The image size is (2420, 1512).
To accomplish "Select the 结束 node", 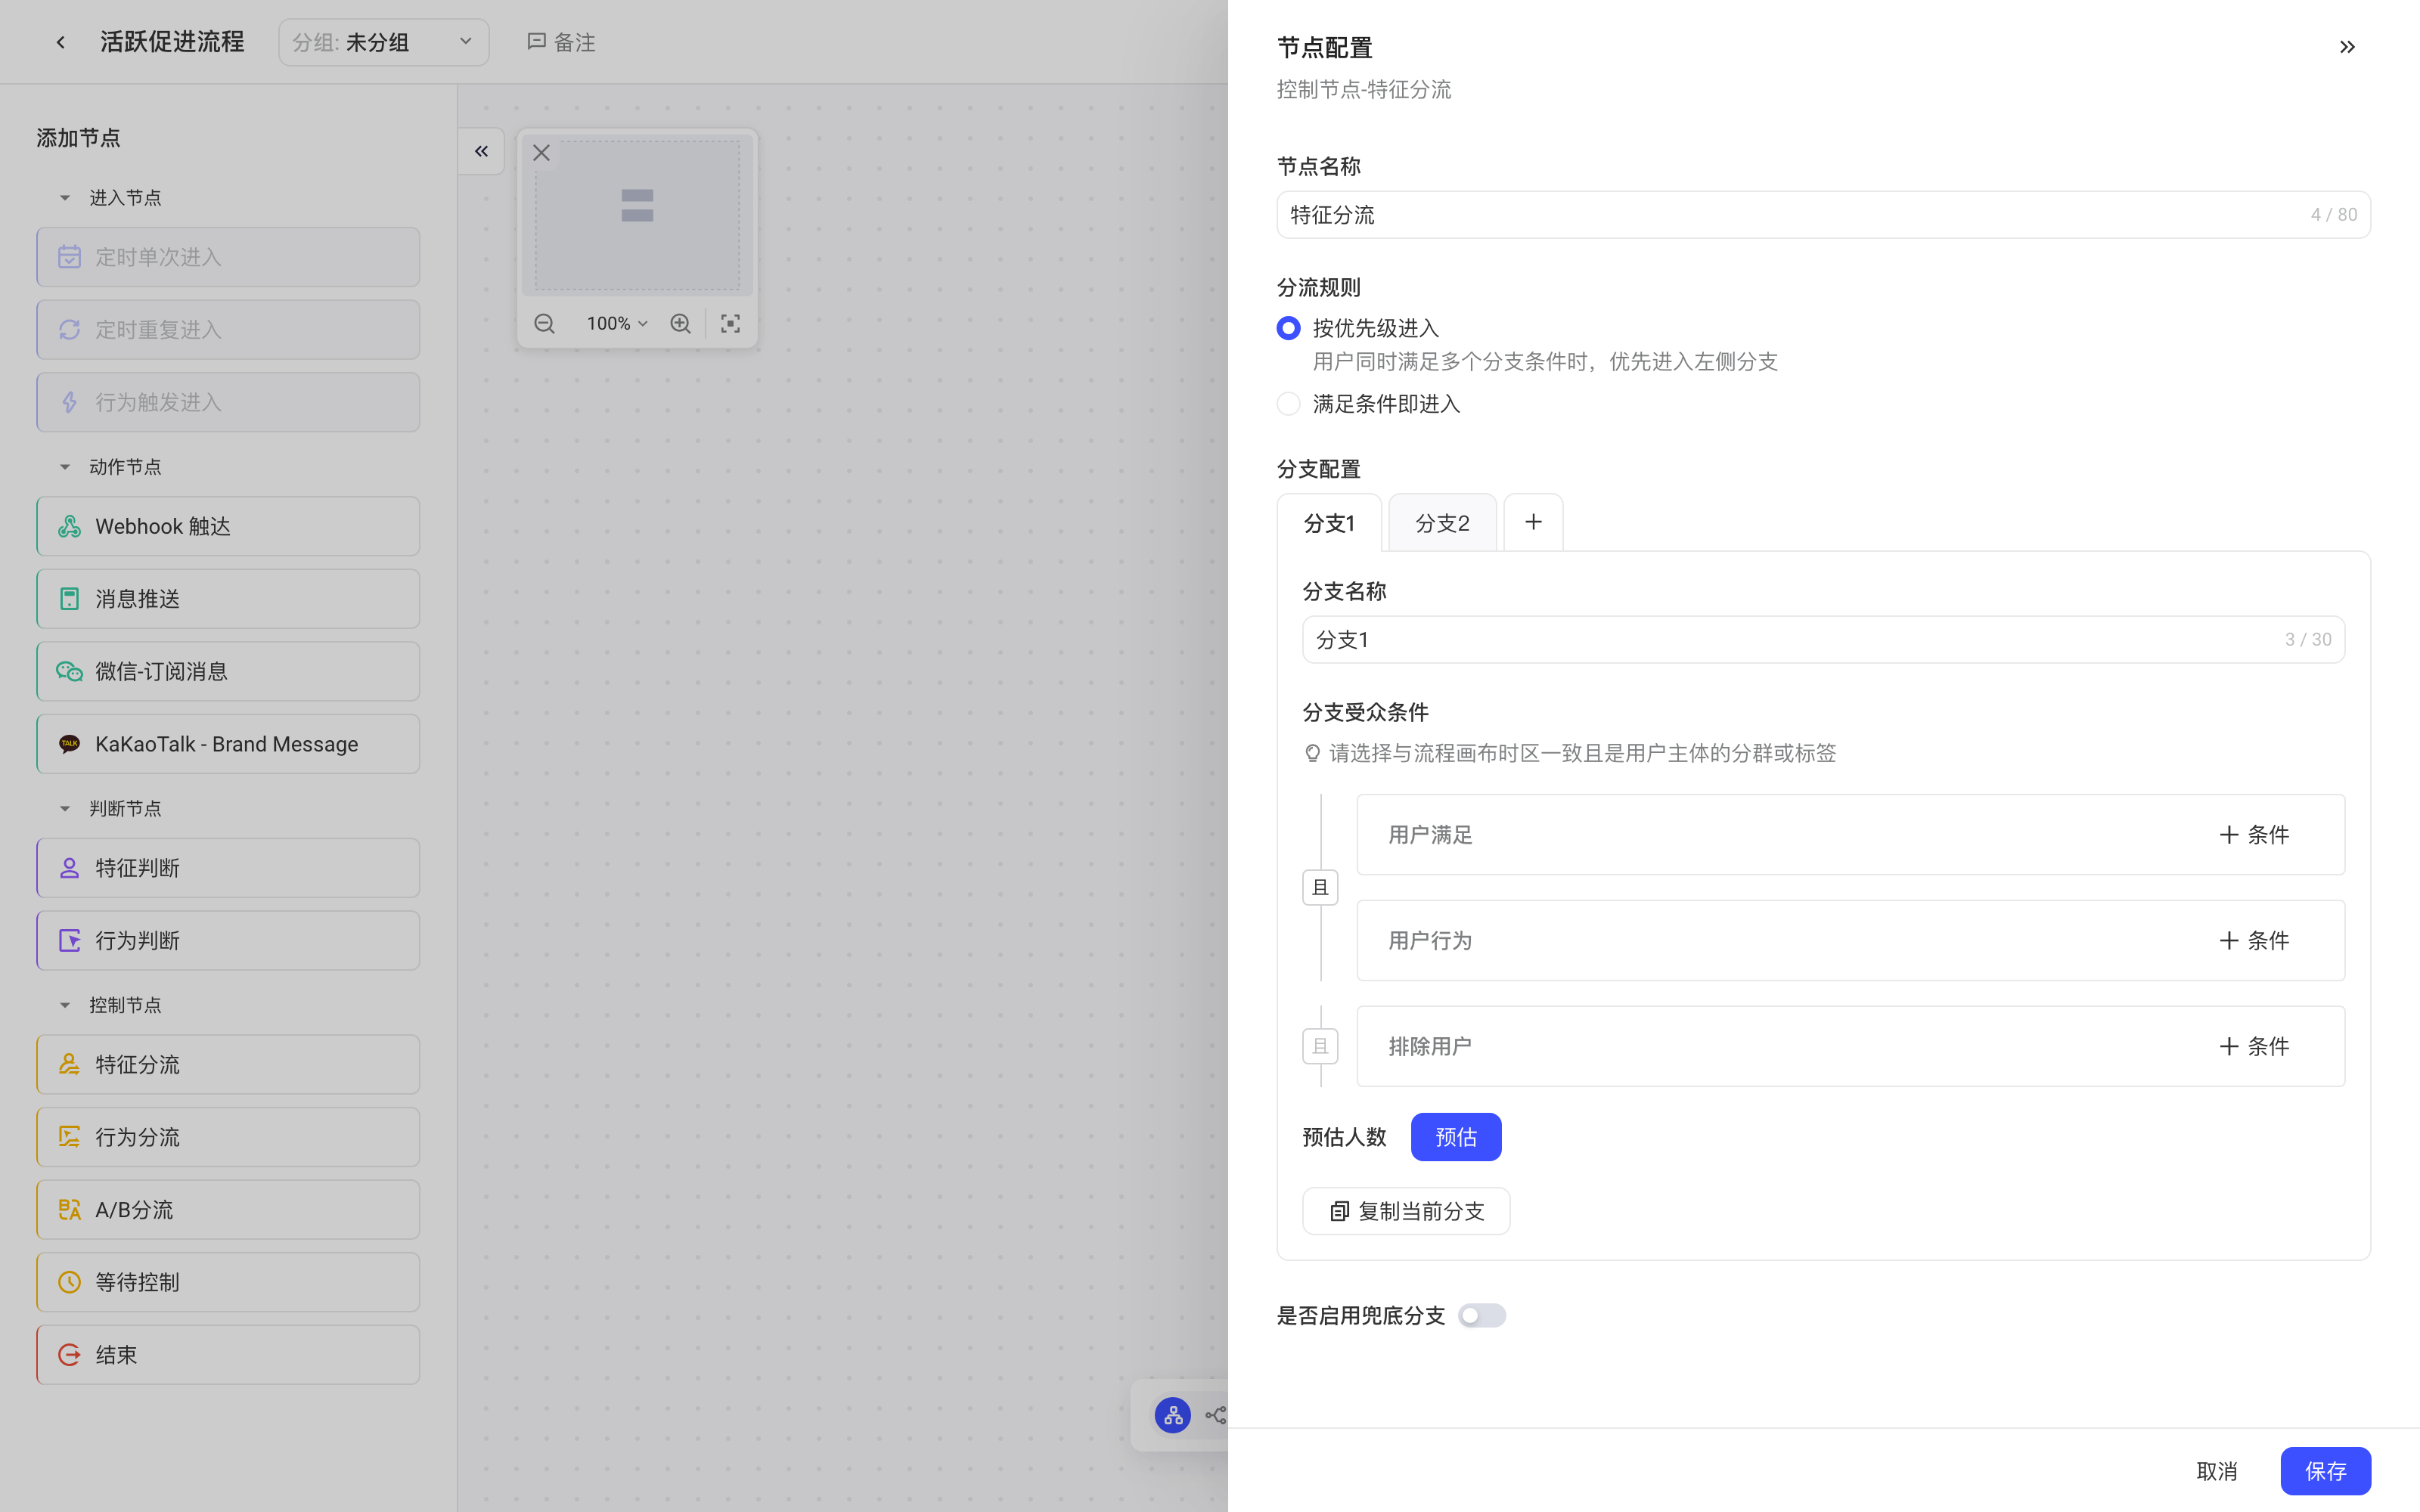I will tap(228, 1355).
